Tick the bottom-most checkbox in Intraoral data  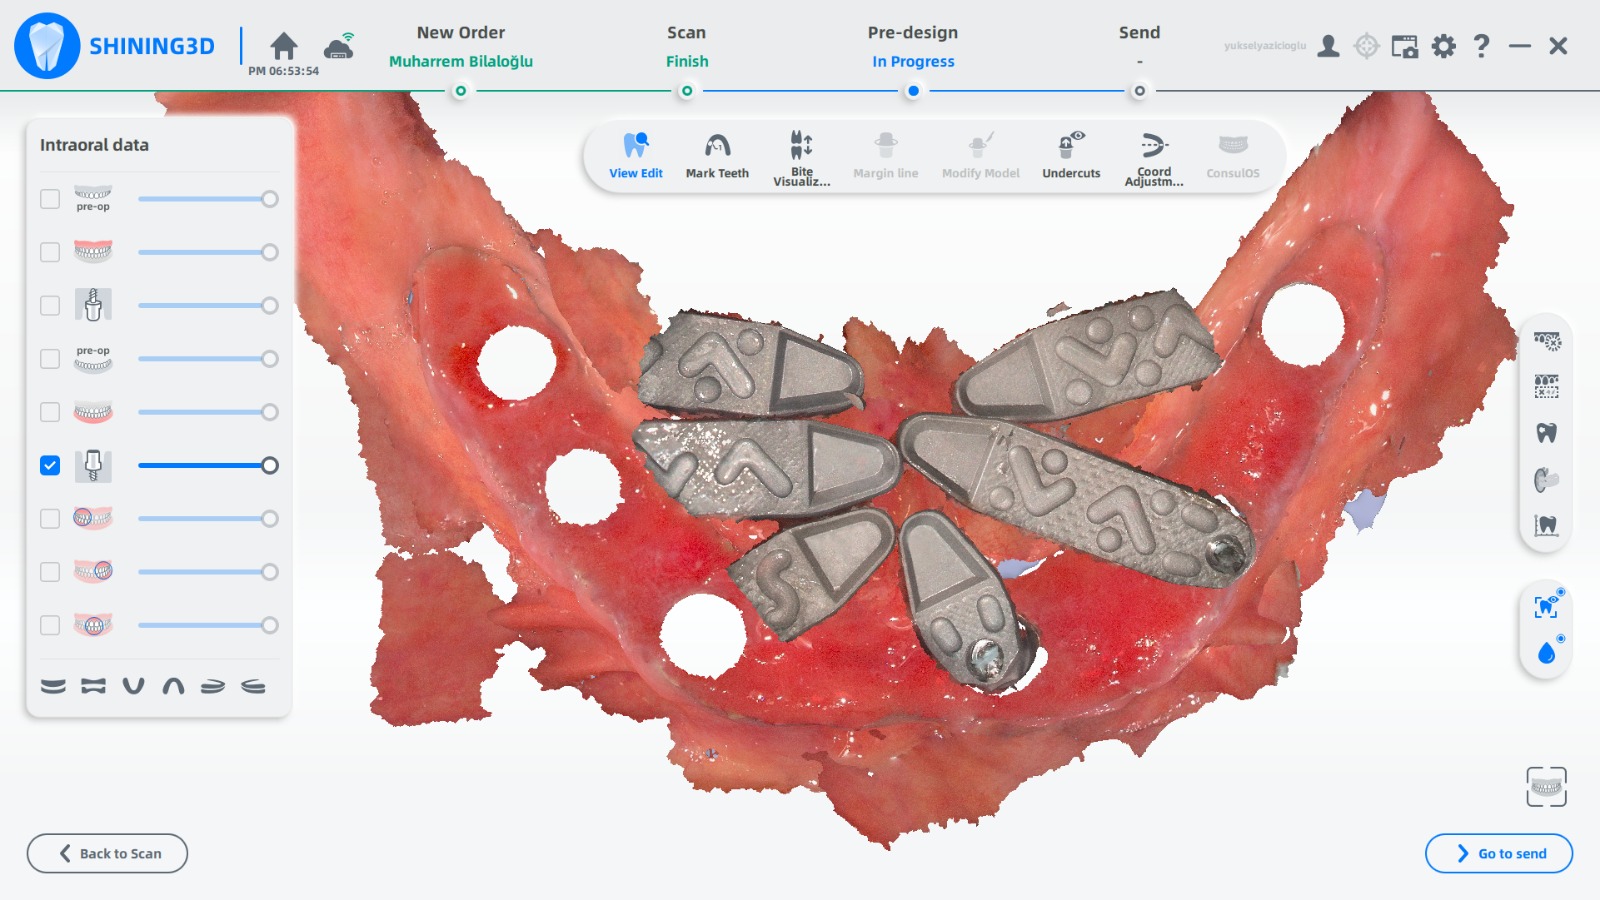point(50,625)
